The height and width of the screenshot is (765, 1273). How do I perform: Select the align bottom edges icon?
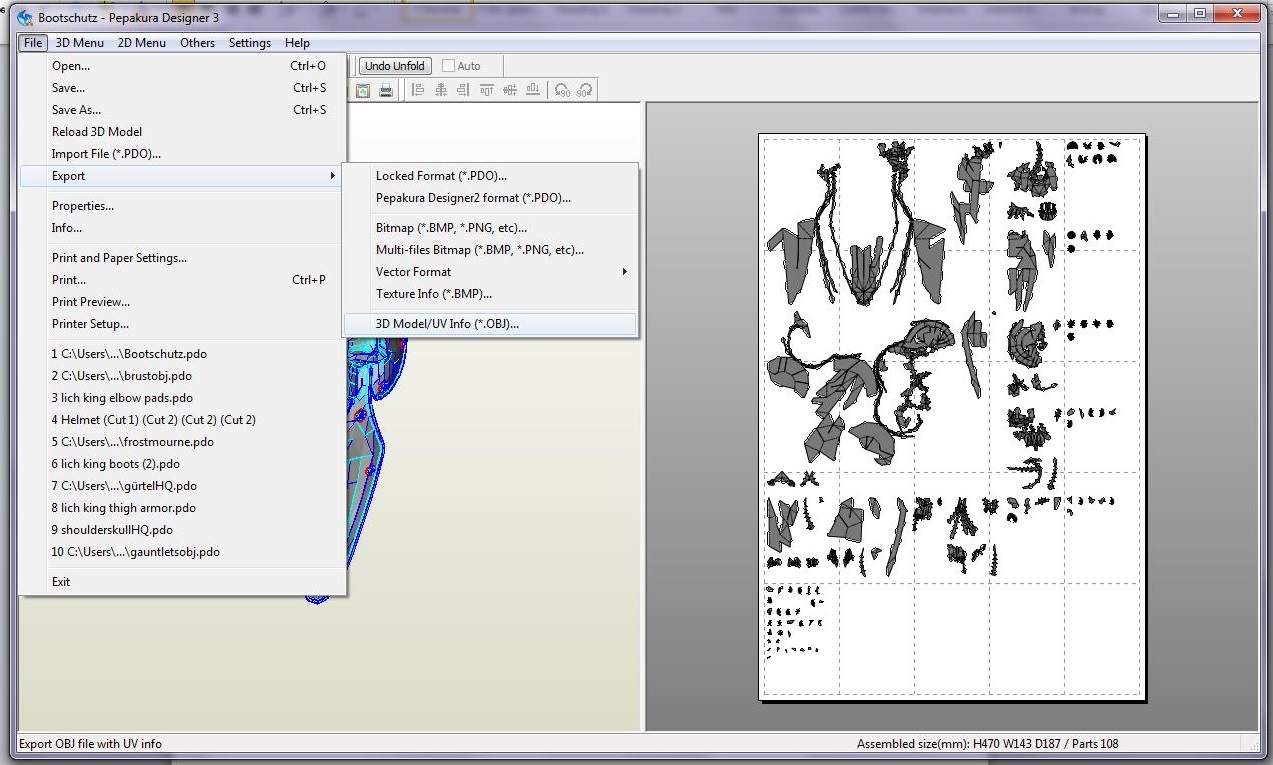[x=533, y=90]
